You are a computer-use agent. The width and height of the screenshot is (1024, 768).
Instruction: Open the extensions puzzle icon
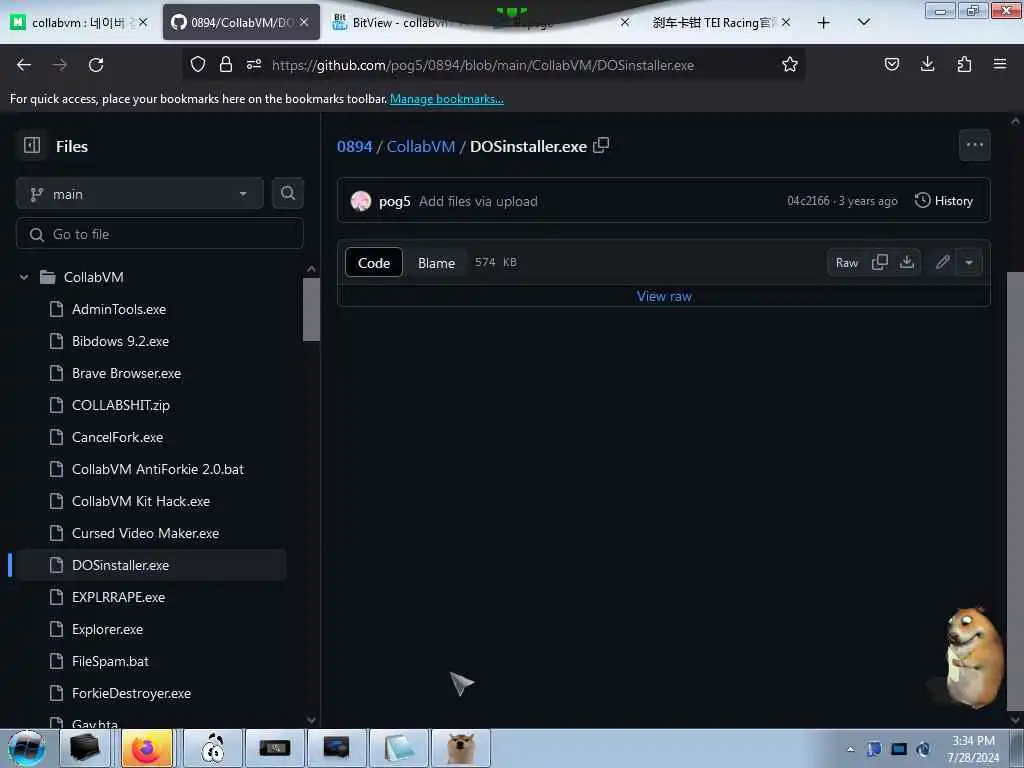pyautogui.click(x=964, y=64)
